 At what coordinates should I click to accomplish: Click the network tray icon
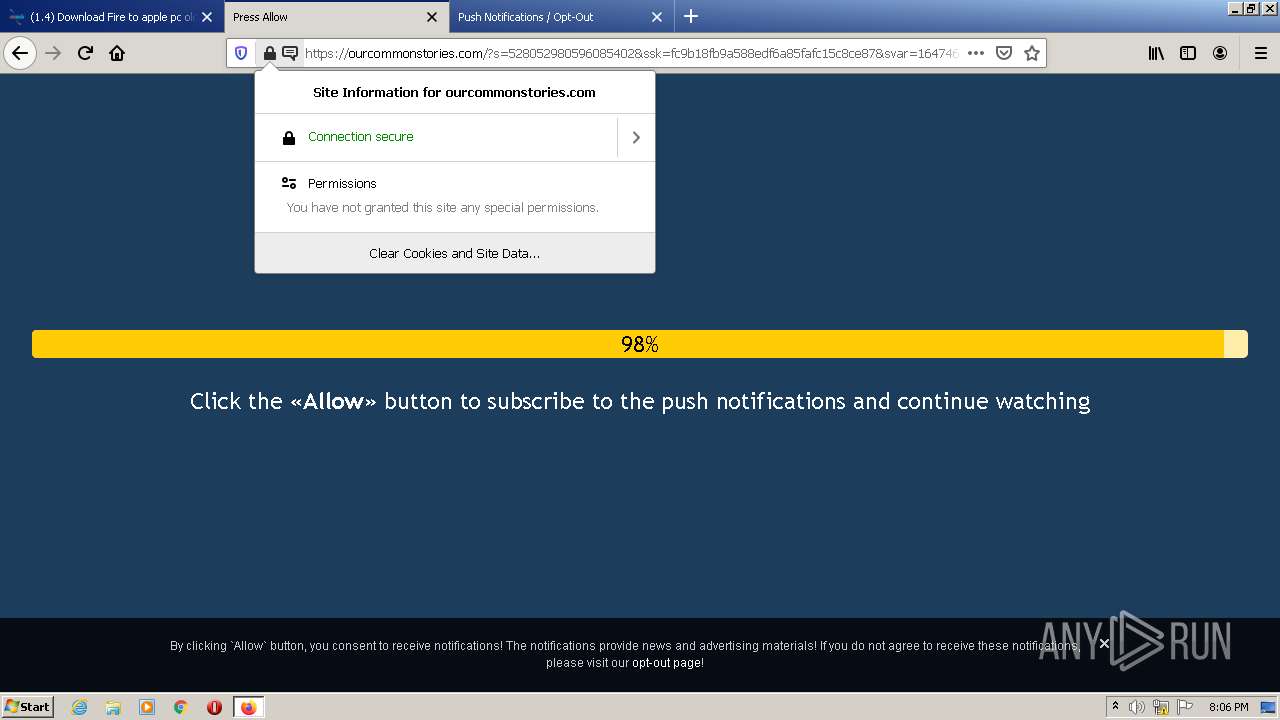[1161, 707]
